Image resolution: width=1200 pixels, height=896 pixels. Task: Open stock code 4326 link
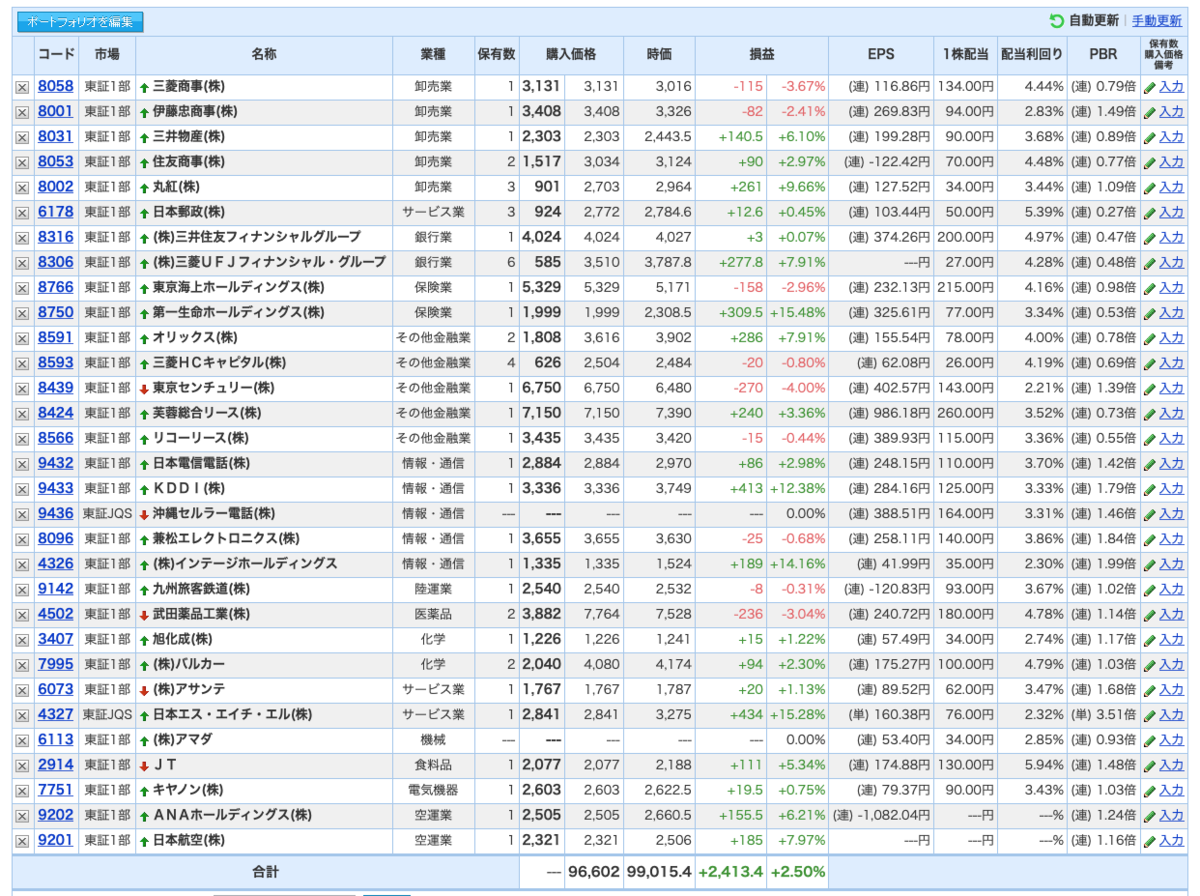[56, 563]
